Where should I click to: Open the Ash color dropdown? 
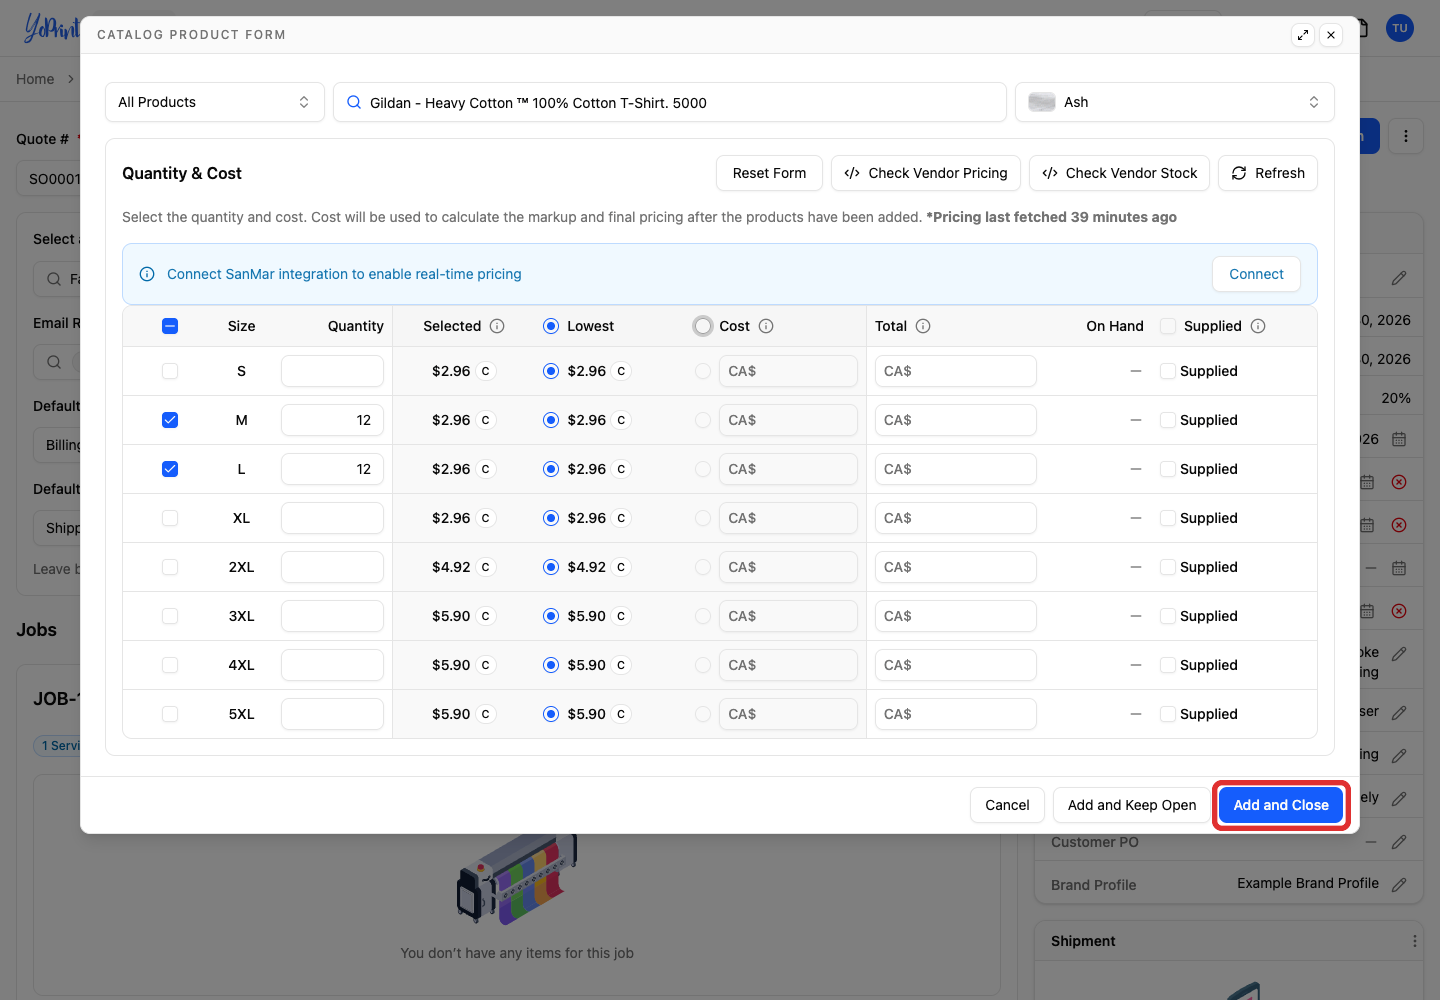tap(1175, 102)
